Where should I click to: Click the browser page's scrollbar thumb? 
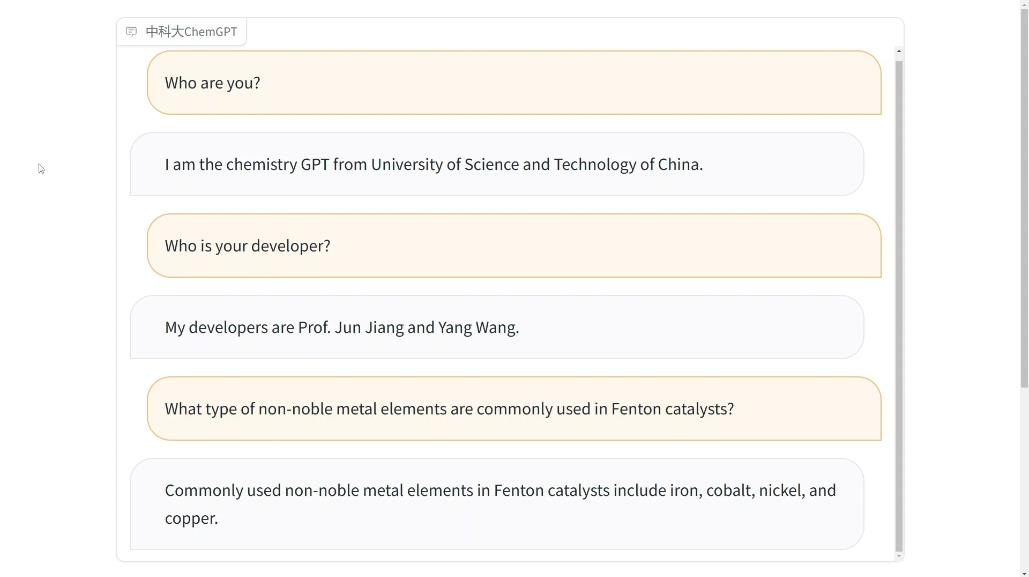tap(1024, 198)
